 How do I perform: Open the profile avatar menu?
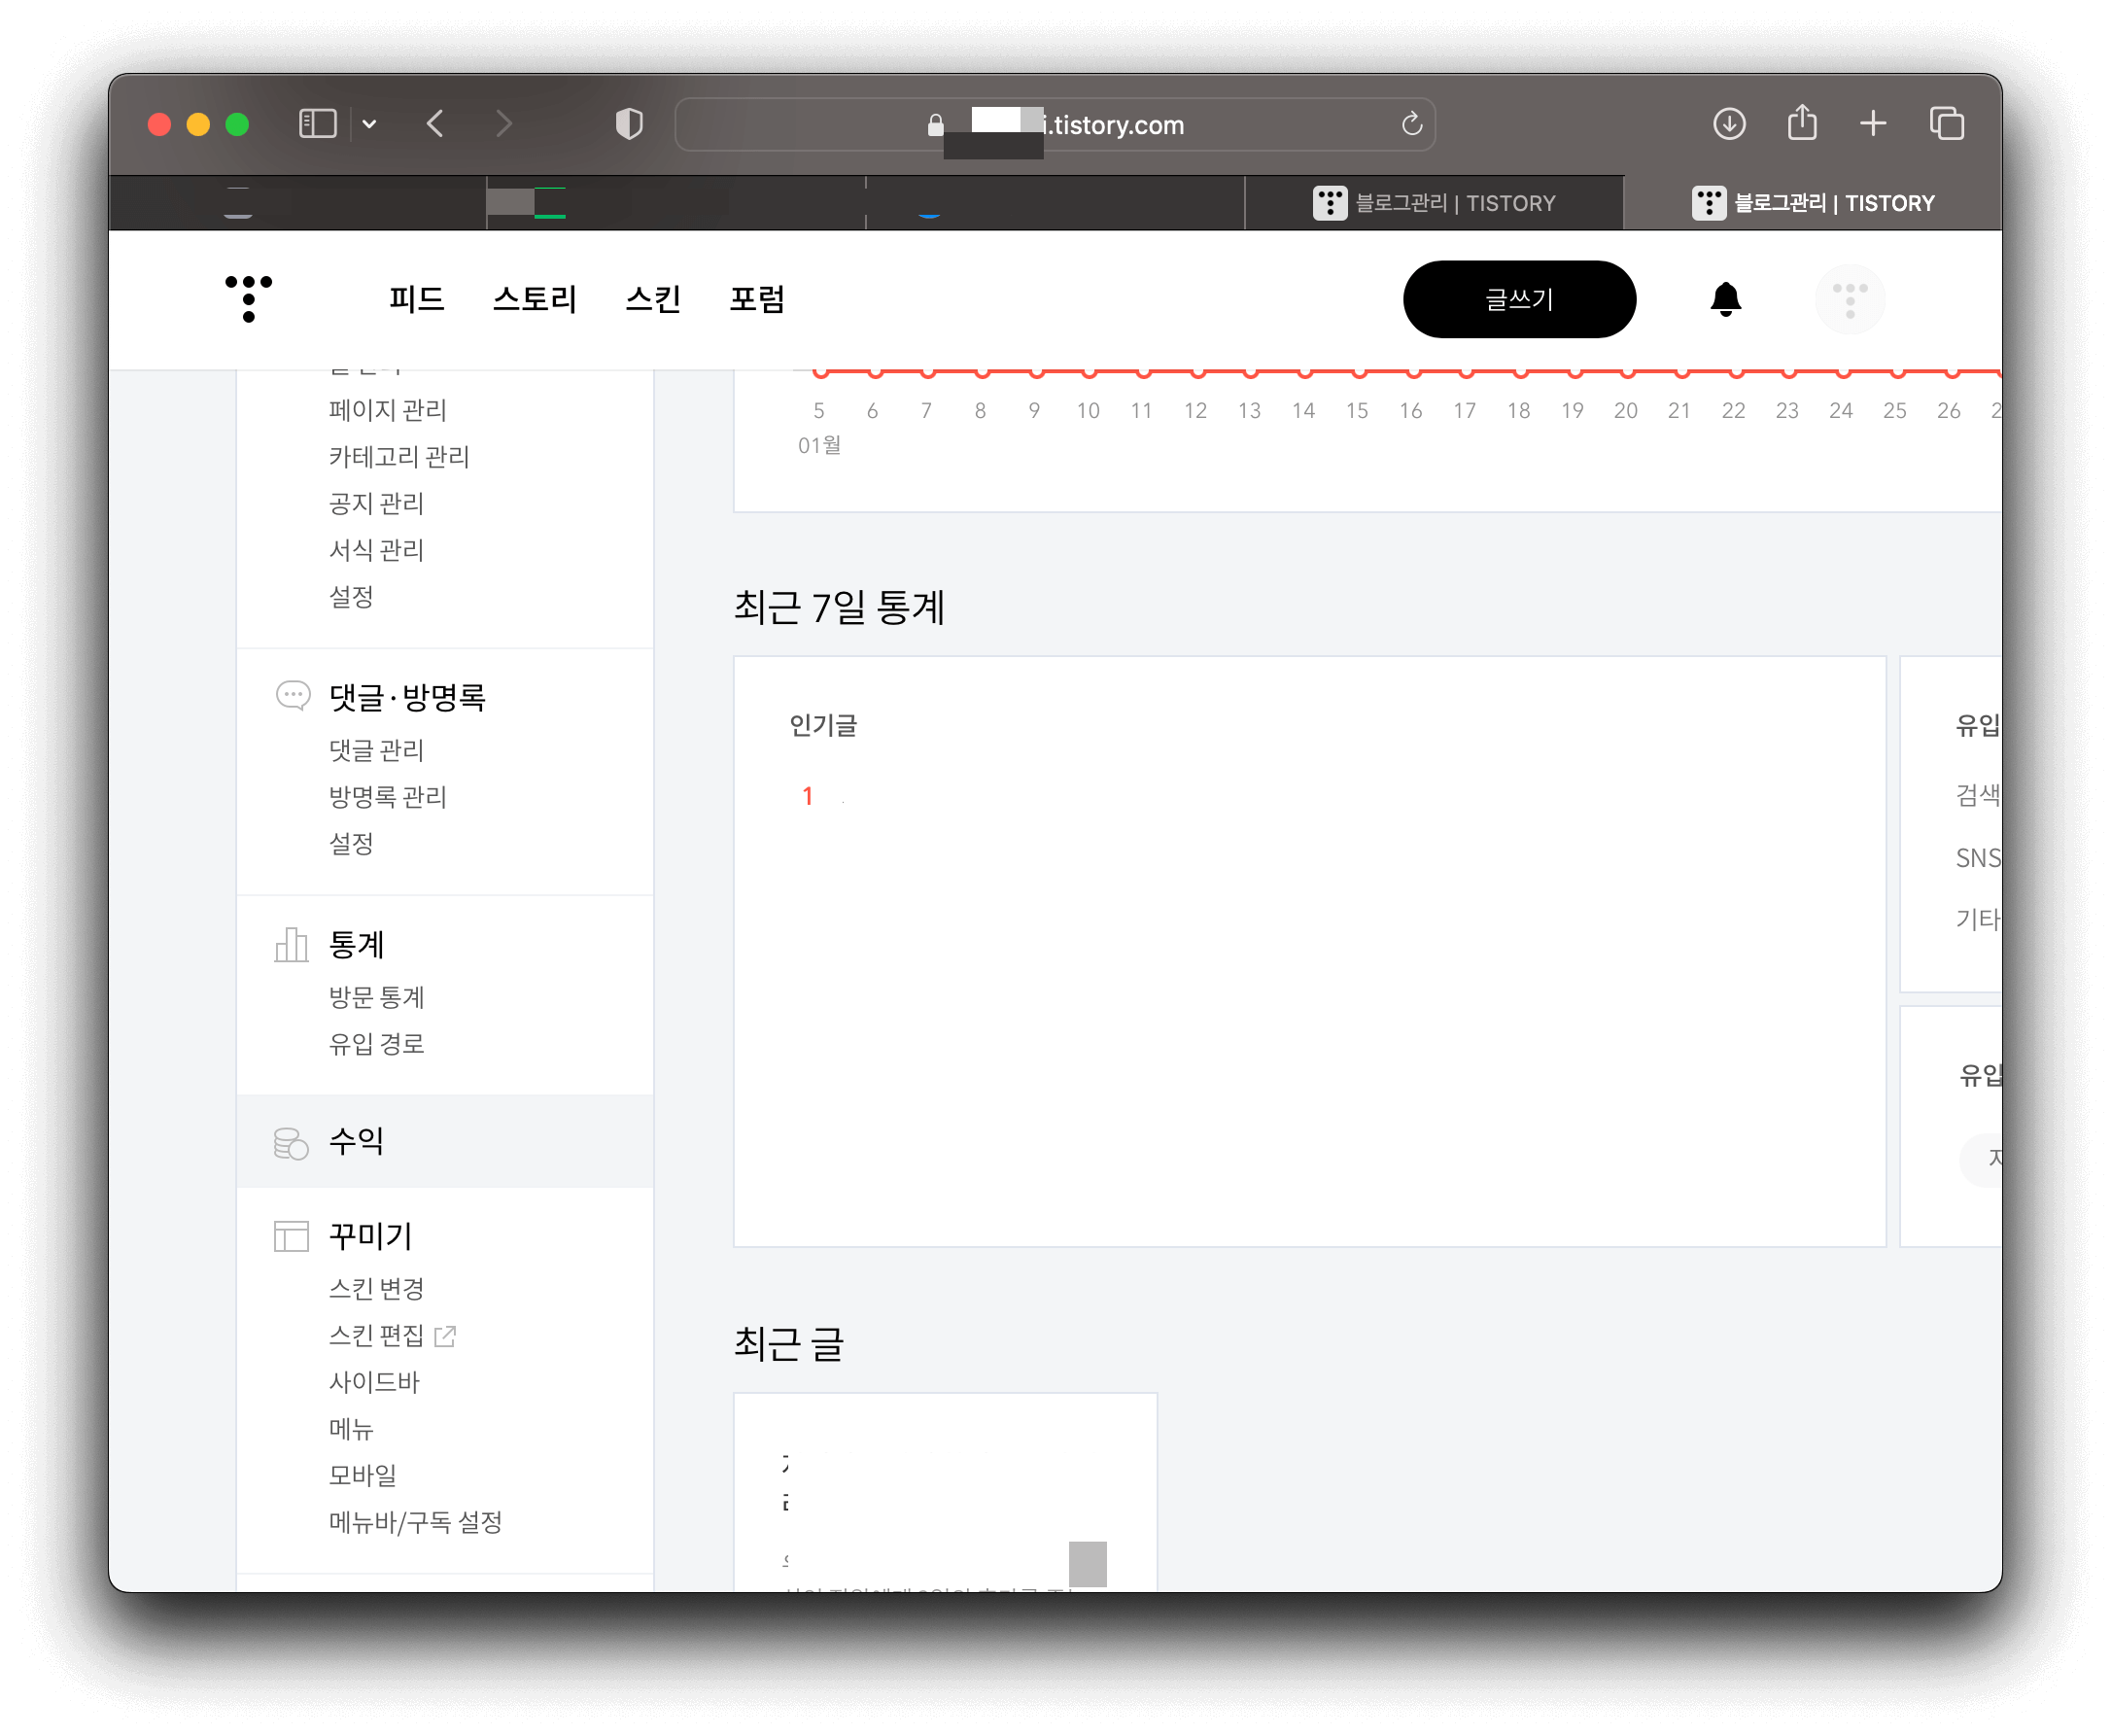pos(1849,299)
